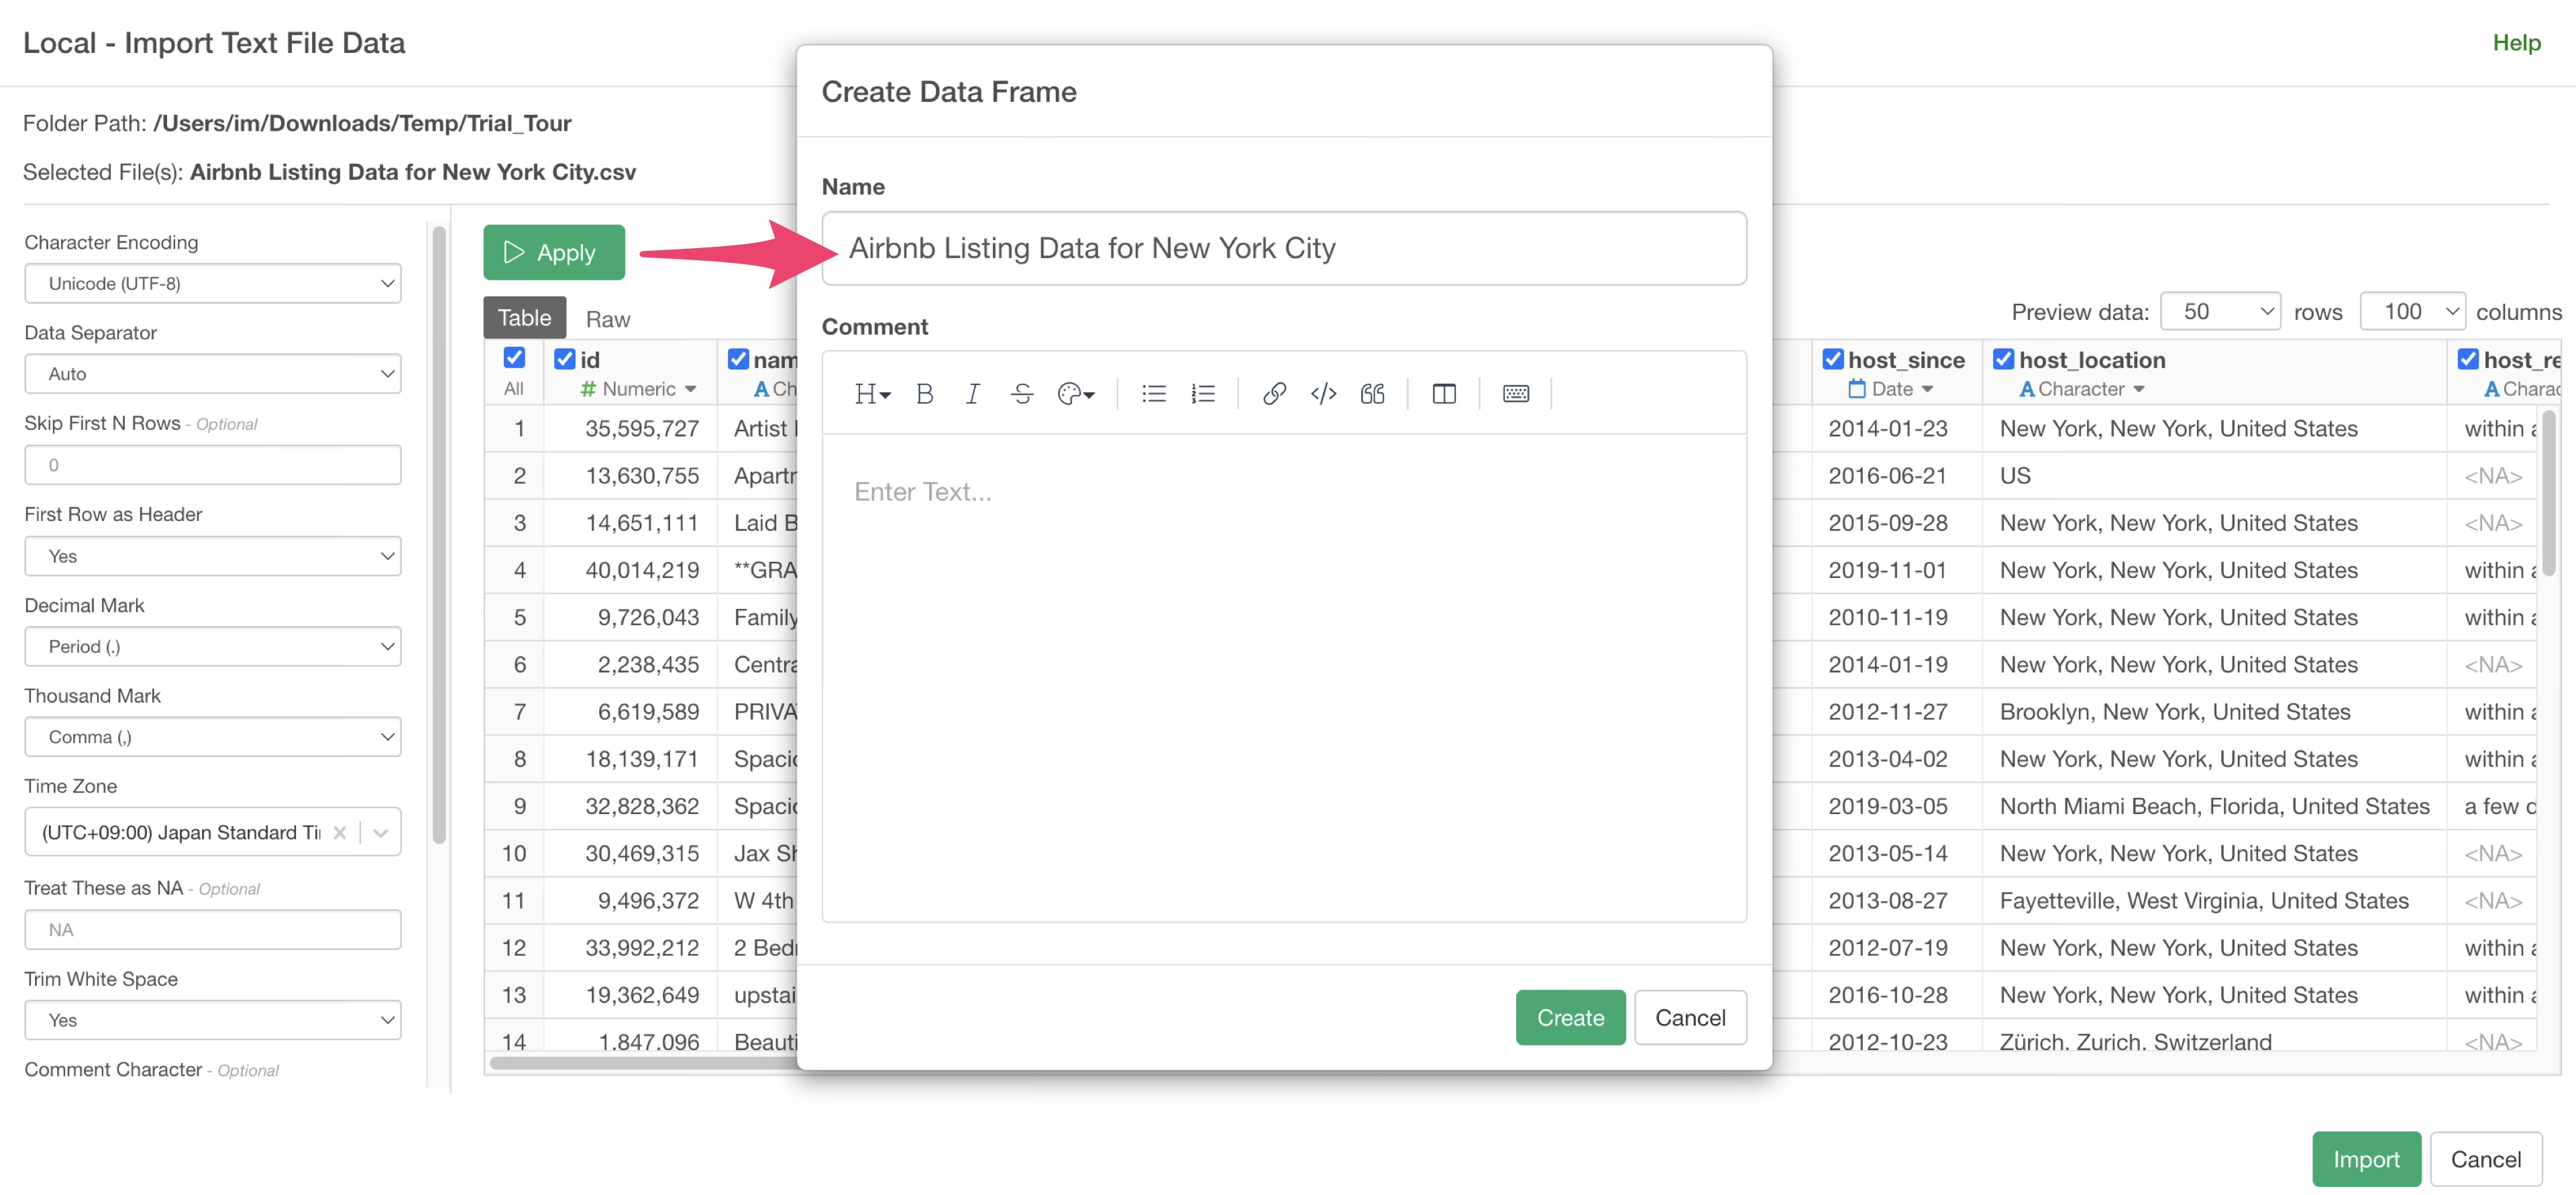Open the Decimal Mark dropdown
Image resolution: width=2576 pixels, height=1195 pixels.
[x=213, y=646]
